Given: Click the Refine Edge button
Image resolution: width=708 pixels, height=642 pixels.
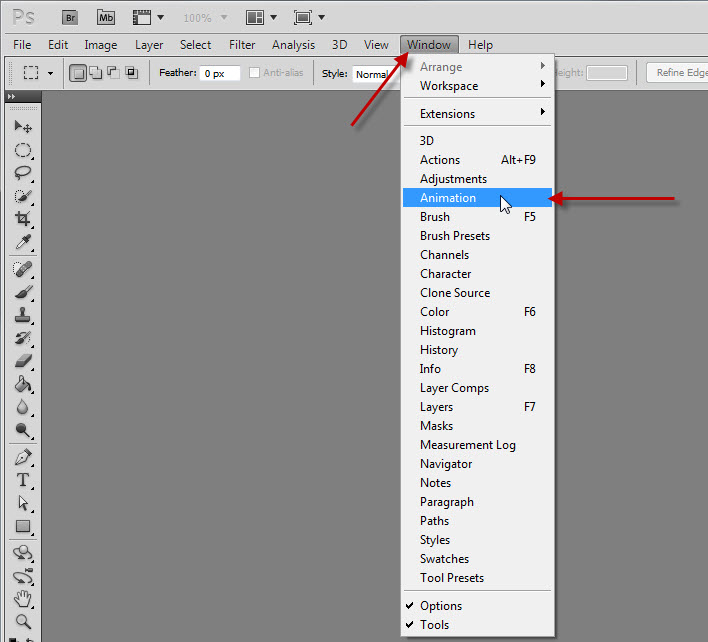Looking at the screenshot, I should [x=677, y=73].
